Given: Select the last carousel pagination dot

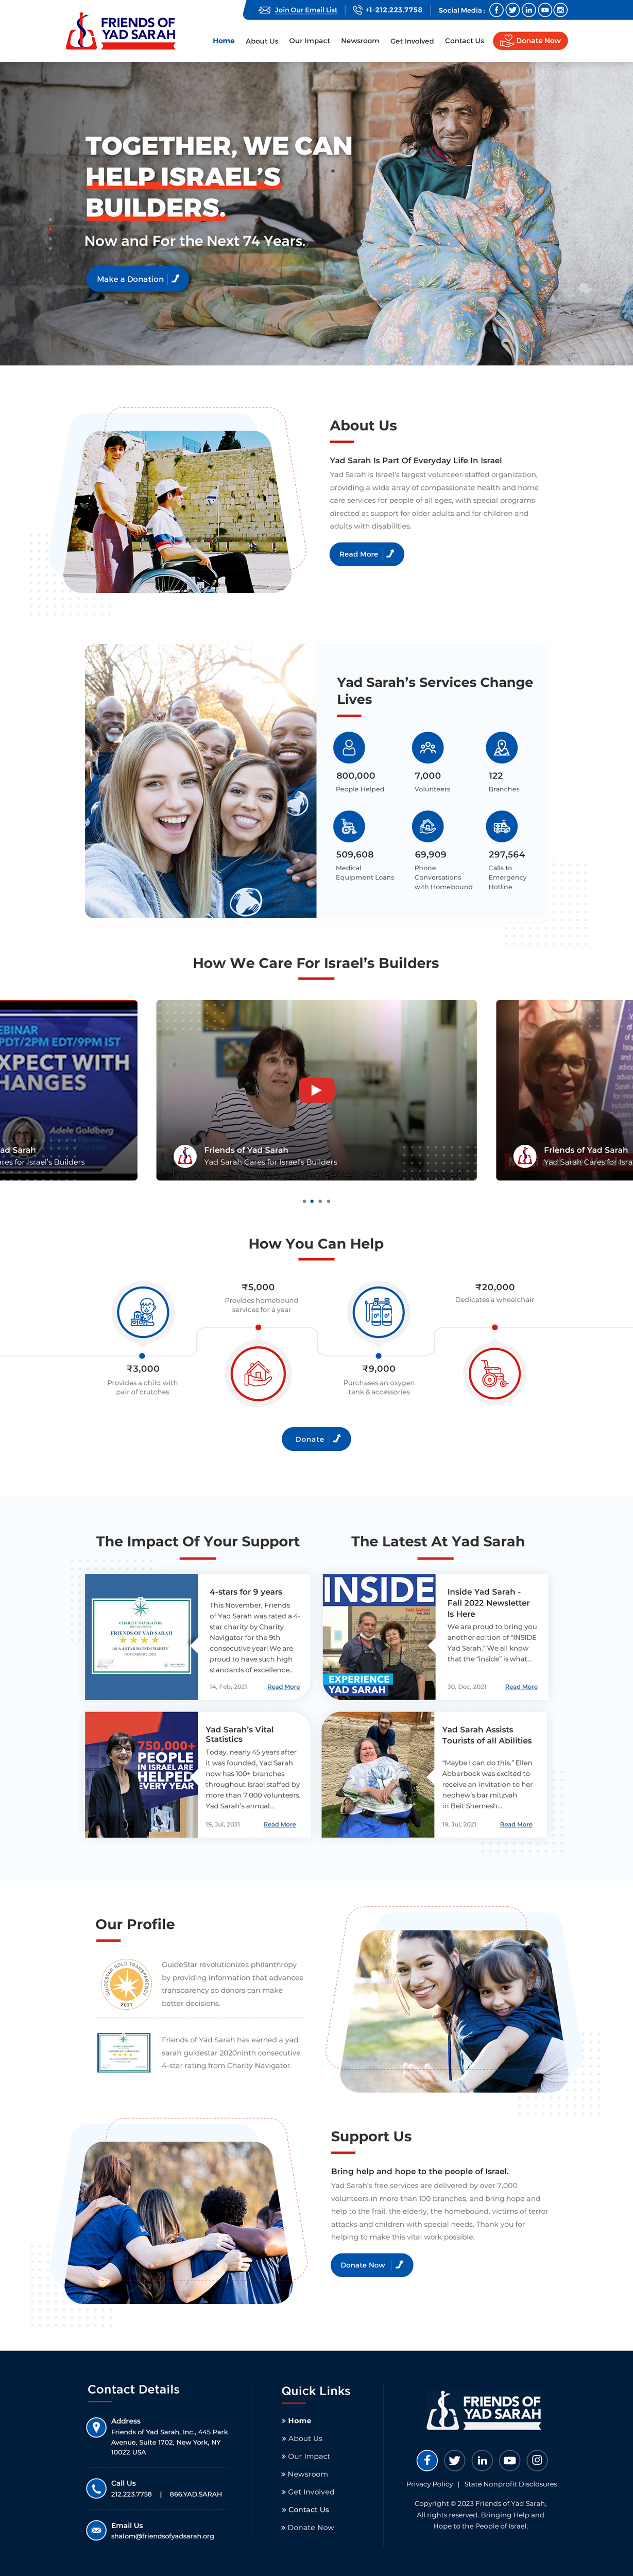Looking at the screenshot, I should [328, 1201].
